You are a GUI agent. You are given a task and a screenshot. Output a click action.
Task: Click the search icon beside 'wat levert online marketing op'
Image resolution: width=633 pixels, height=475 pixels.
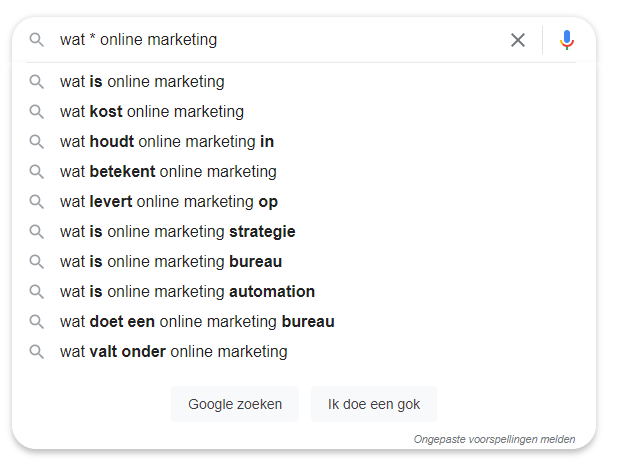37,202
